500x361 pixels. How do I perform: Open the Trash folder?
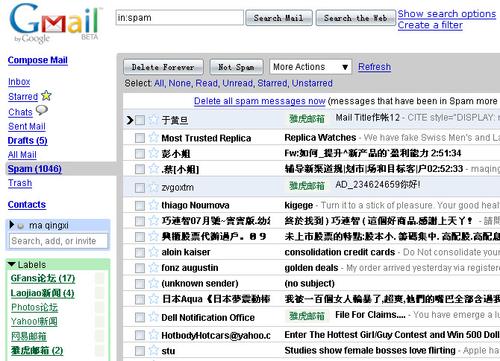click(x=20, y=183)
